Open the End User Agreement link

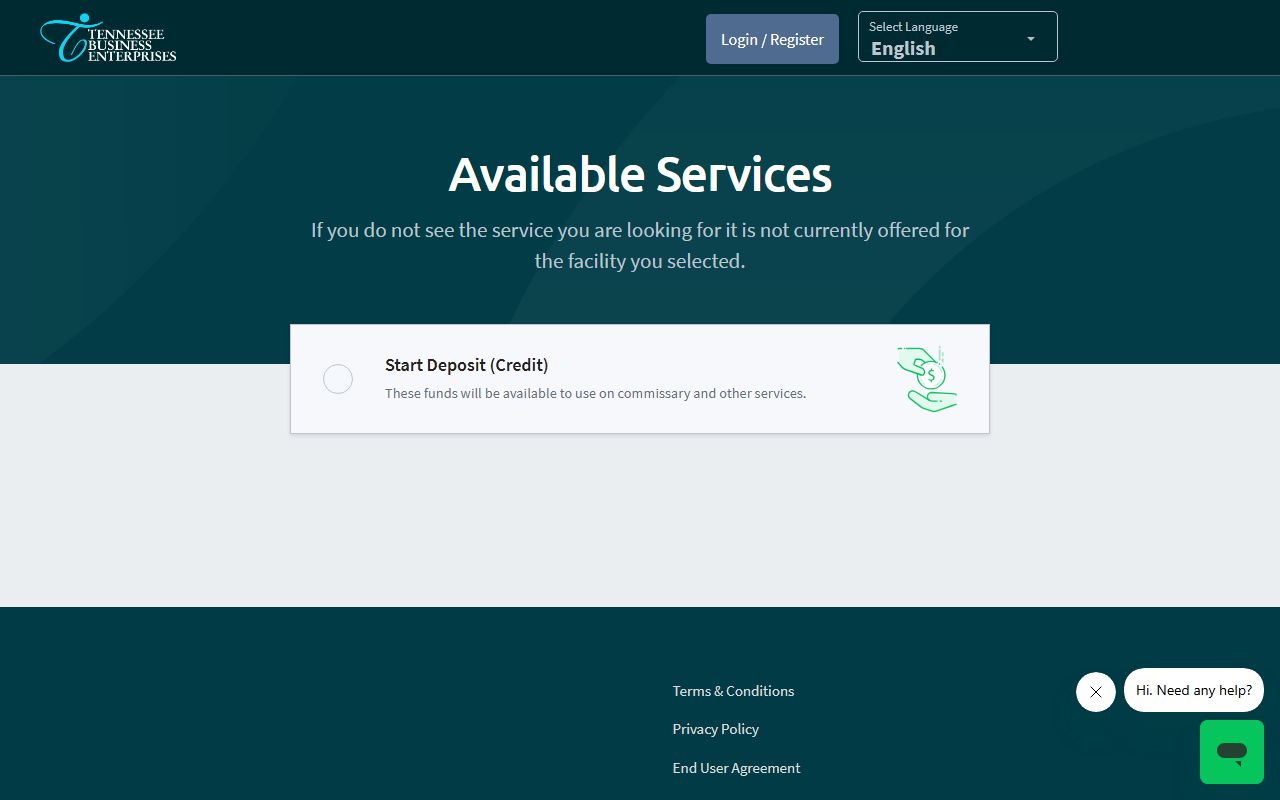click(x=736, y=768)
